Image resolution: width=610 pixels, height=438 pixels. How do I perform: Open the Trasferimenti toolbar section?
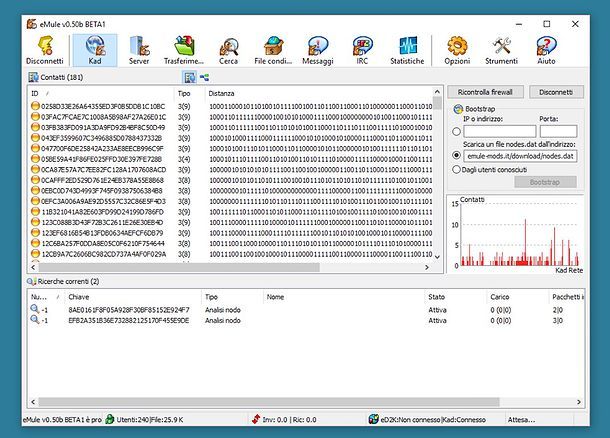[x=184, y=50]
